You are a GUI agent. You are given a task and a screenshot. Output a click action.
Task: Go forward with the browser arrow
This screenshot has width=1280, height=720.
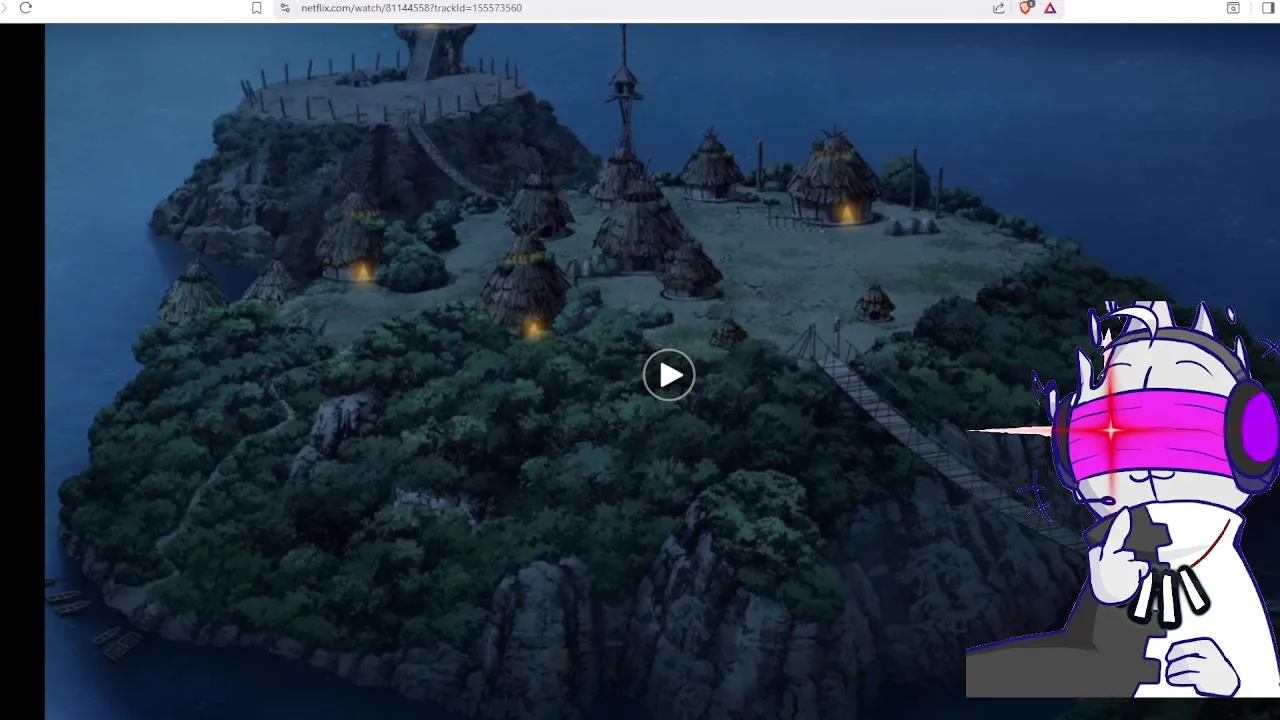click(3, 7)
